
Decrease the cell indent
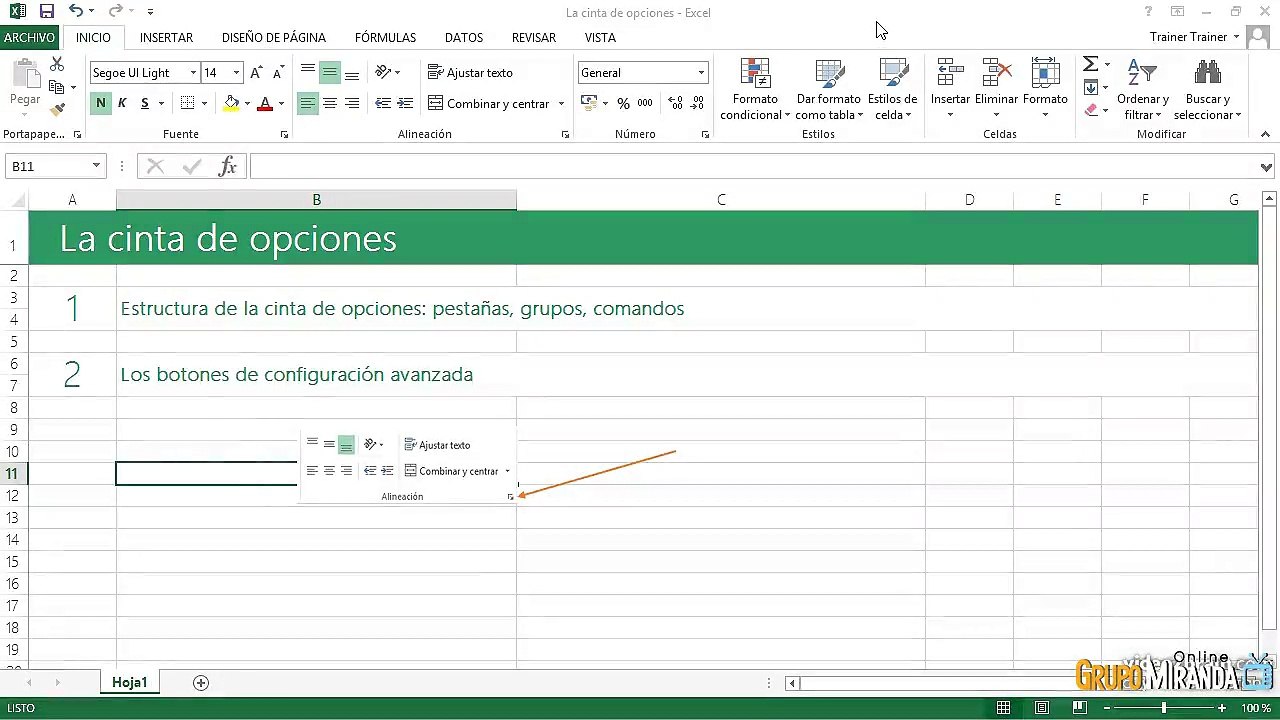pyautogui.click(x=383, y=103)
